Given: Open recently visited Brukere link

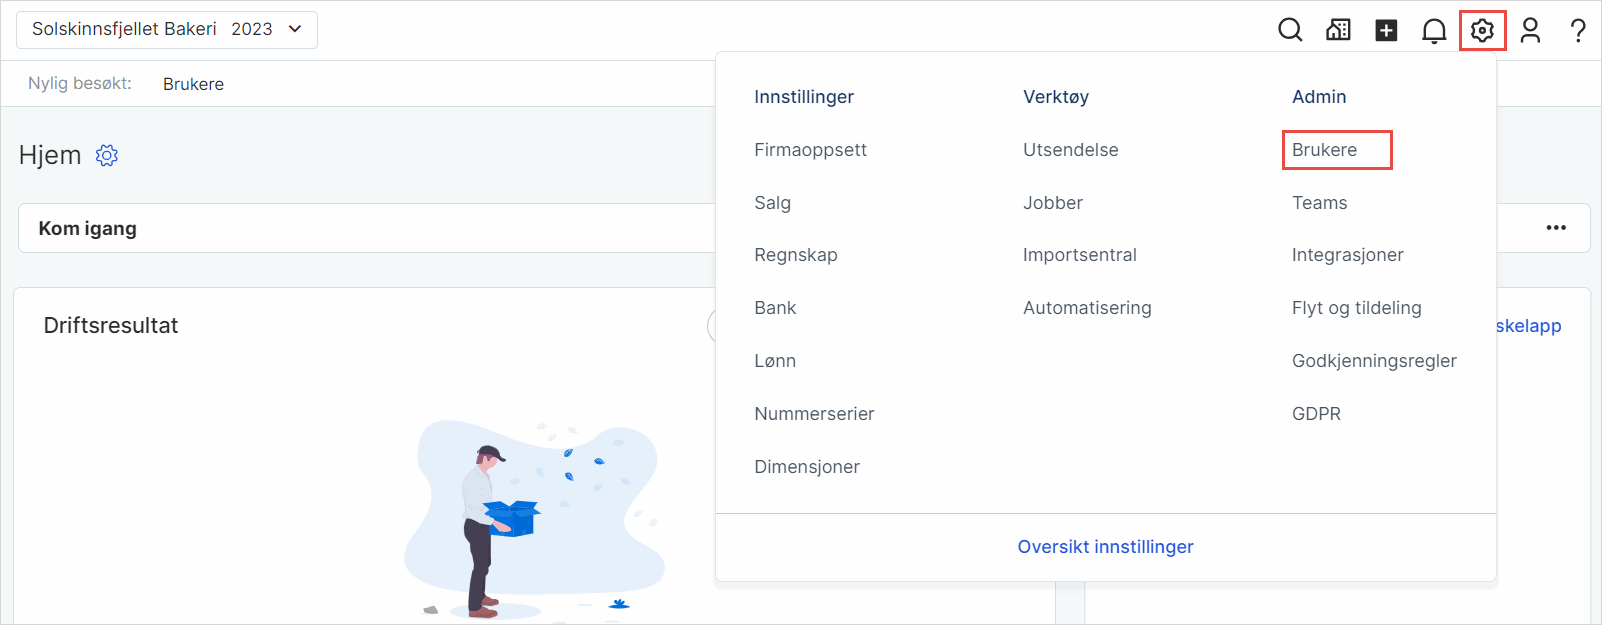Looking at the screenshot, I should tap(193, 84).
